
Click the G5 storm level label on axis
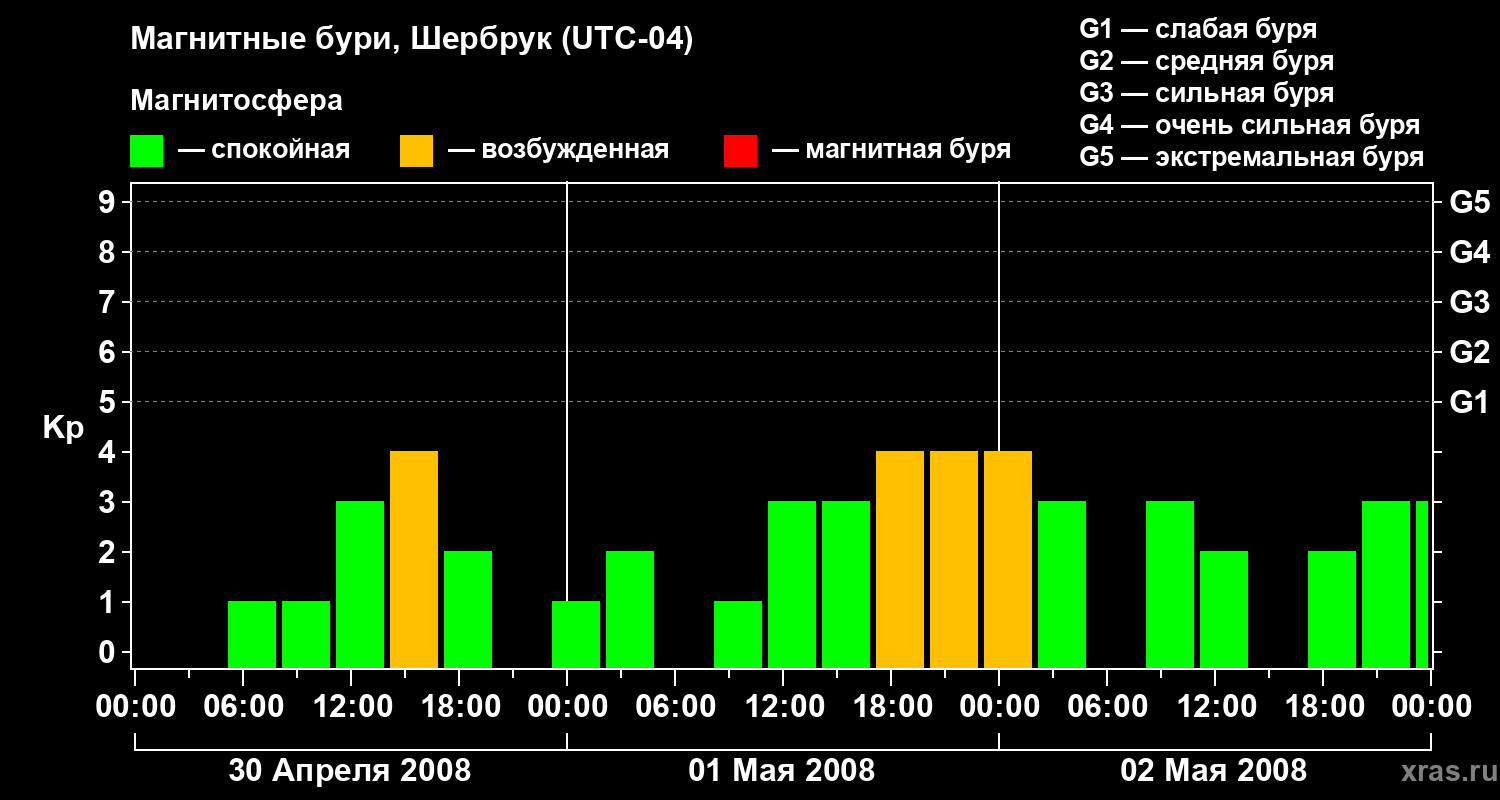coord(1469,203)
